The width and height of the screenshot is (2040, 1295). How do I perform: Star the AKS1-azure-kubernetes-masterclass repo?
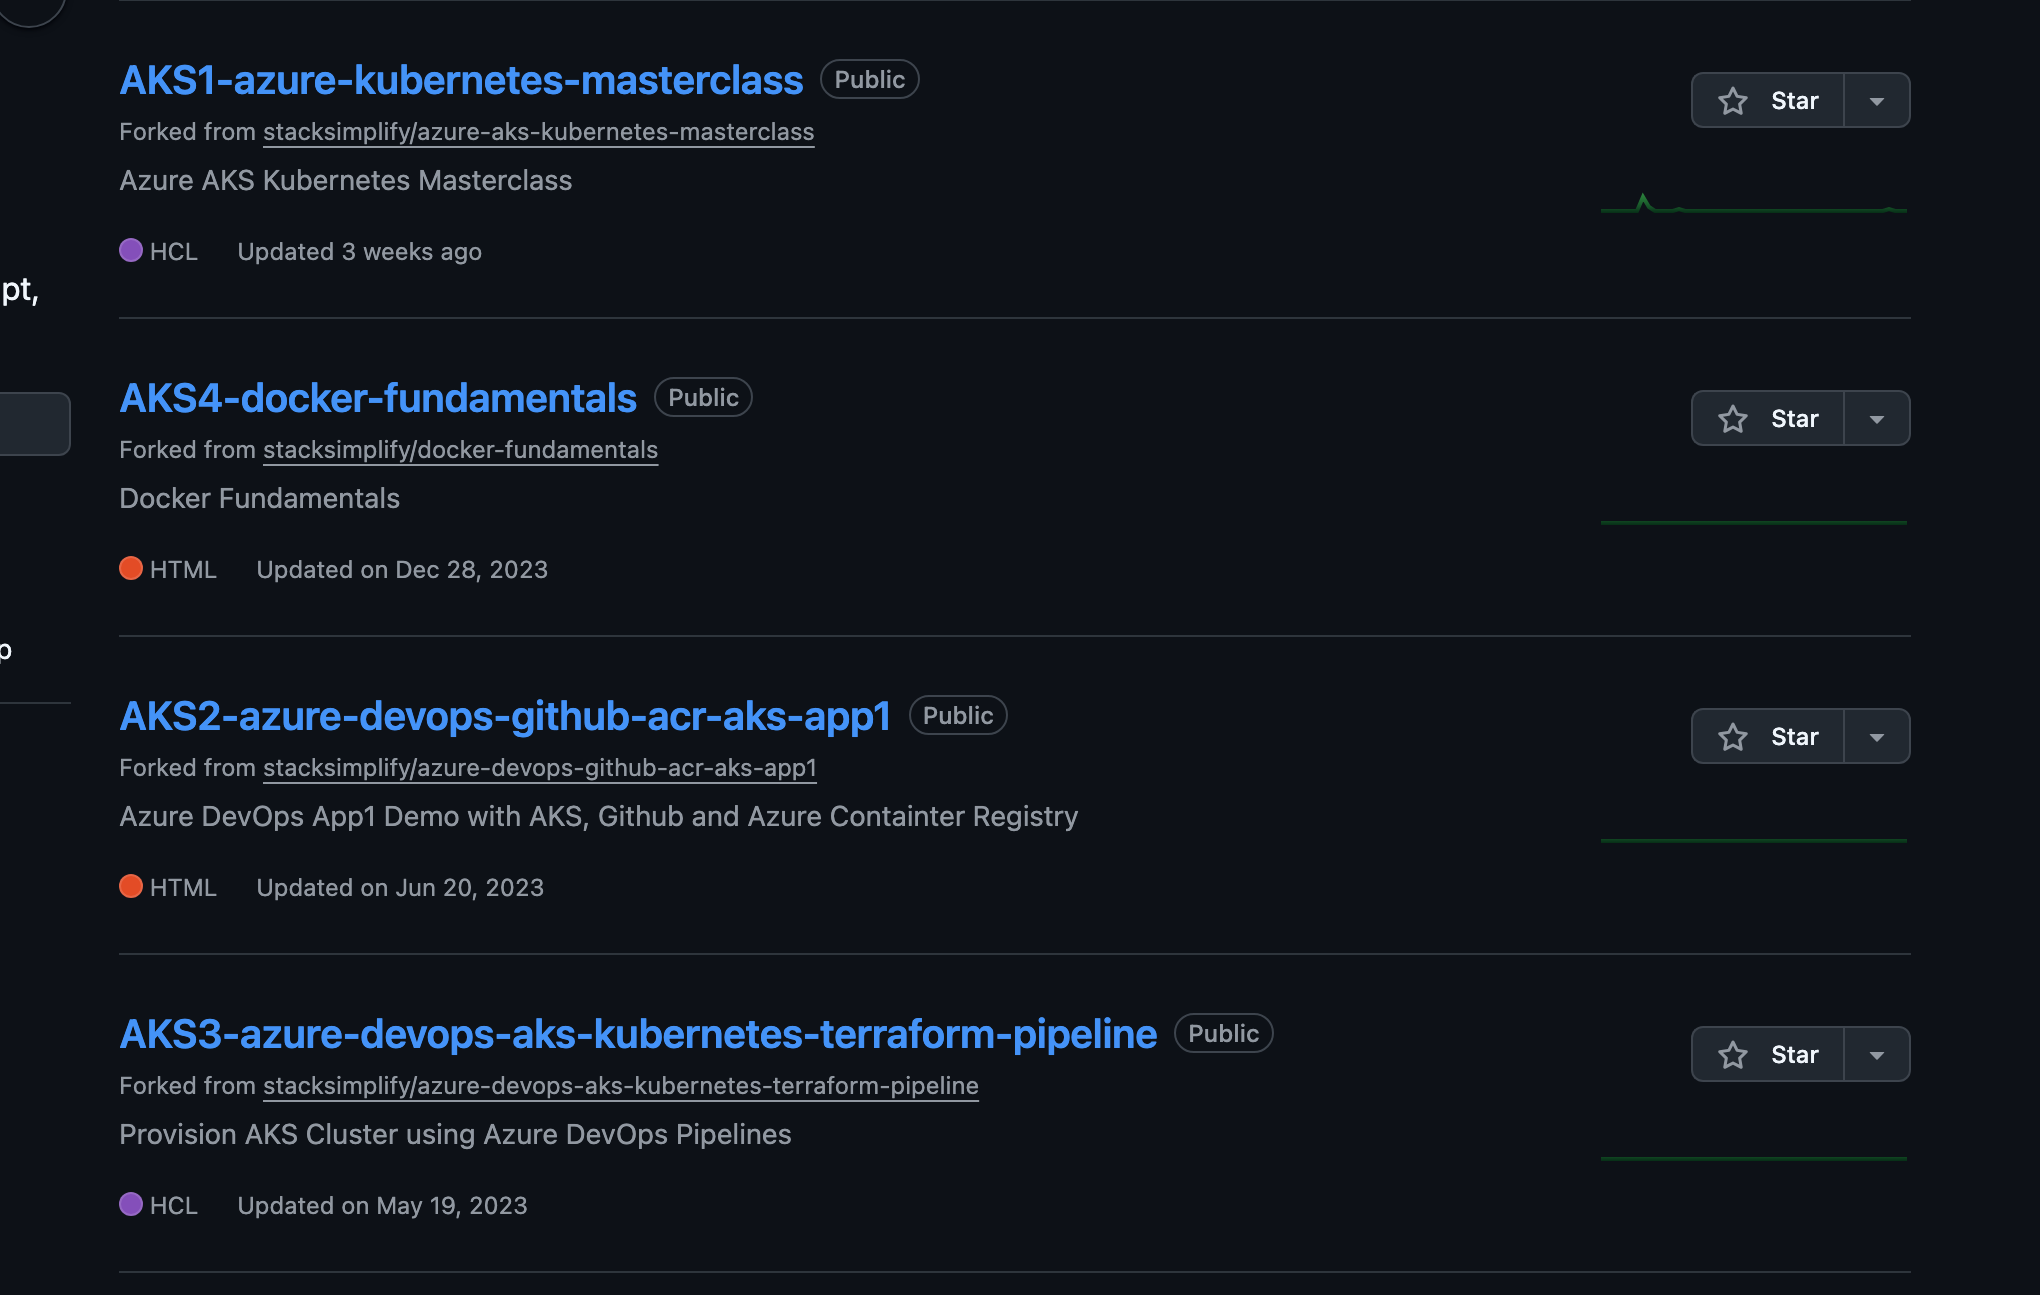point(1767,100)
